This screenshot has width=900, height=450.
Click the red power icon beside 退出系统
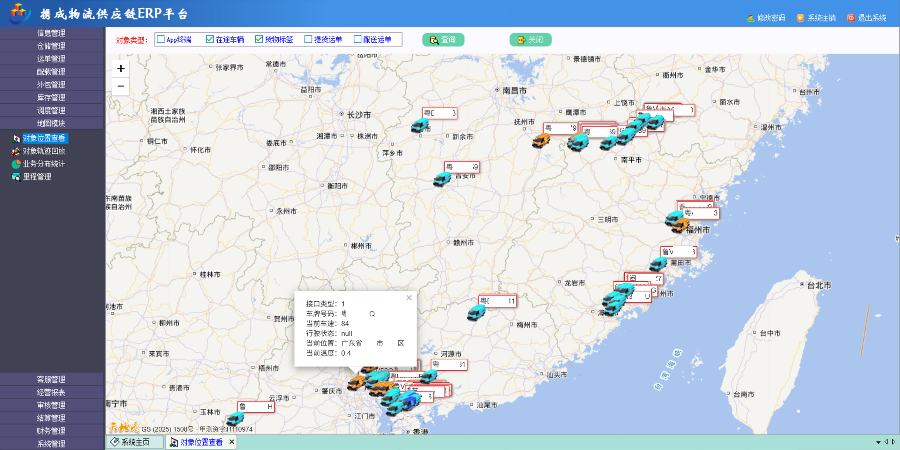851,18
